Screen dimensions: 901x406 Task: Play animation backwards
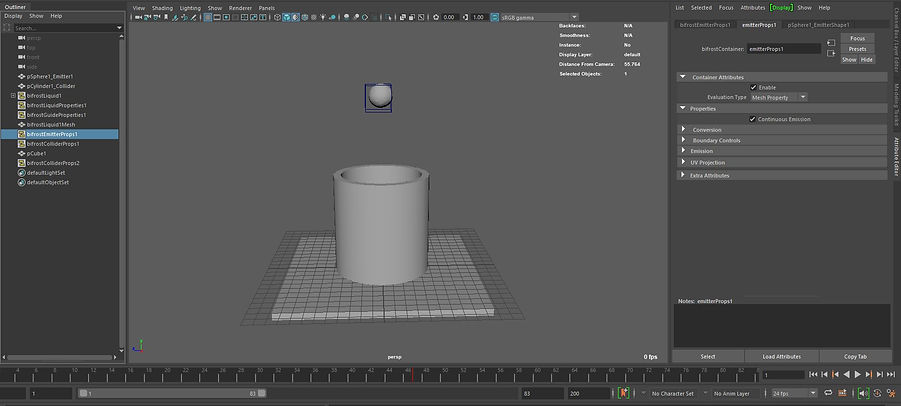(846, 374)
